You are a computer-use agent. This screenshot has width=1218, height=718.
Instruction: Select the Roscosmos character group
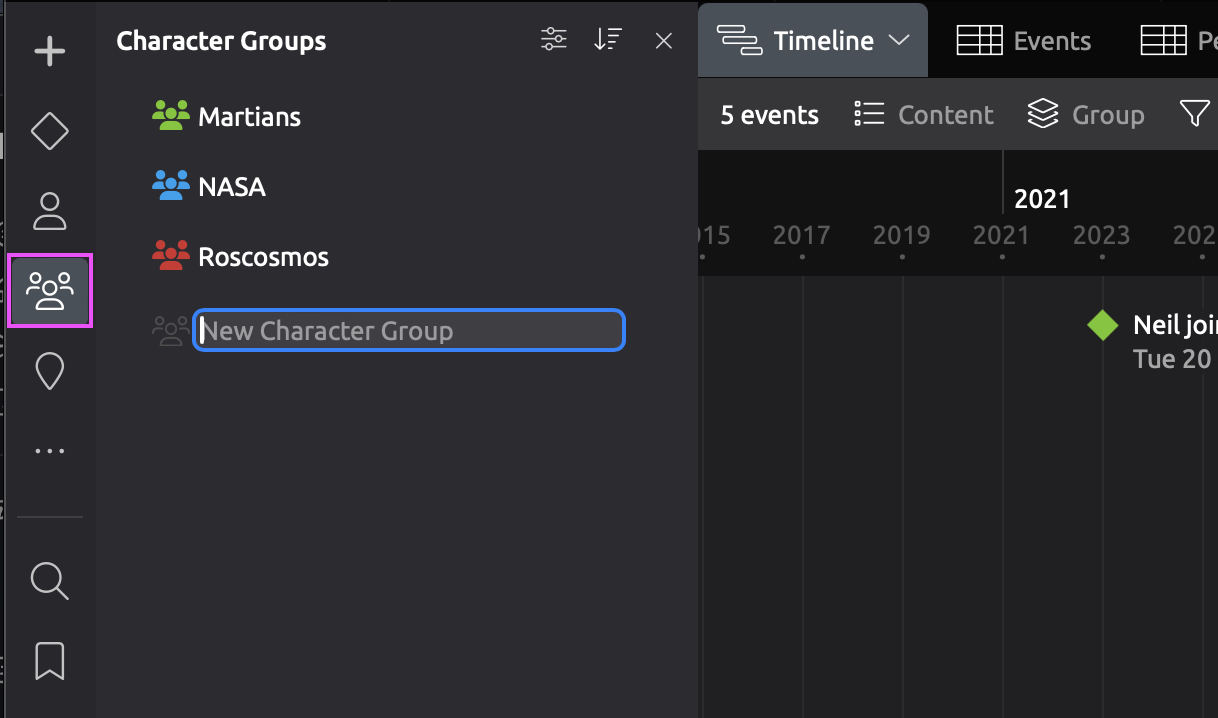pos(263,257)
